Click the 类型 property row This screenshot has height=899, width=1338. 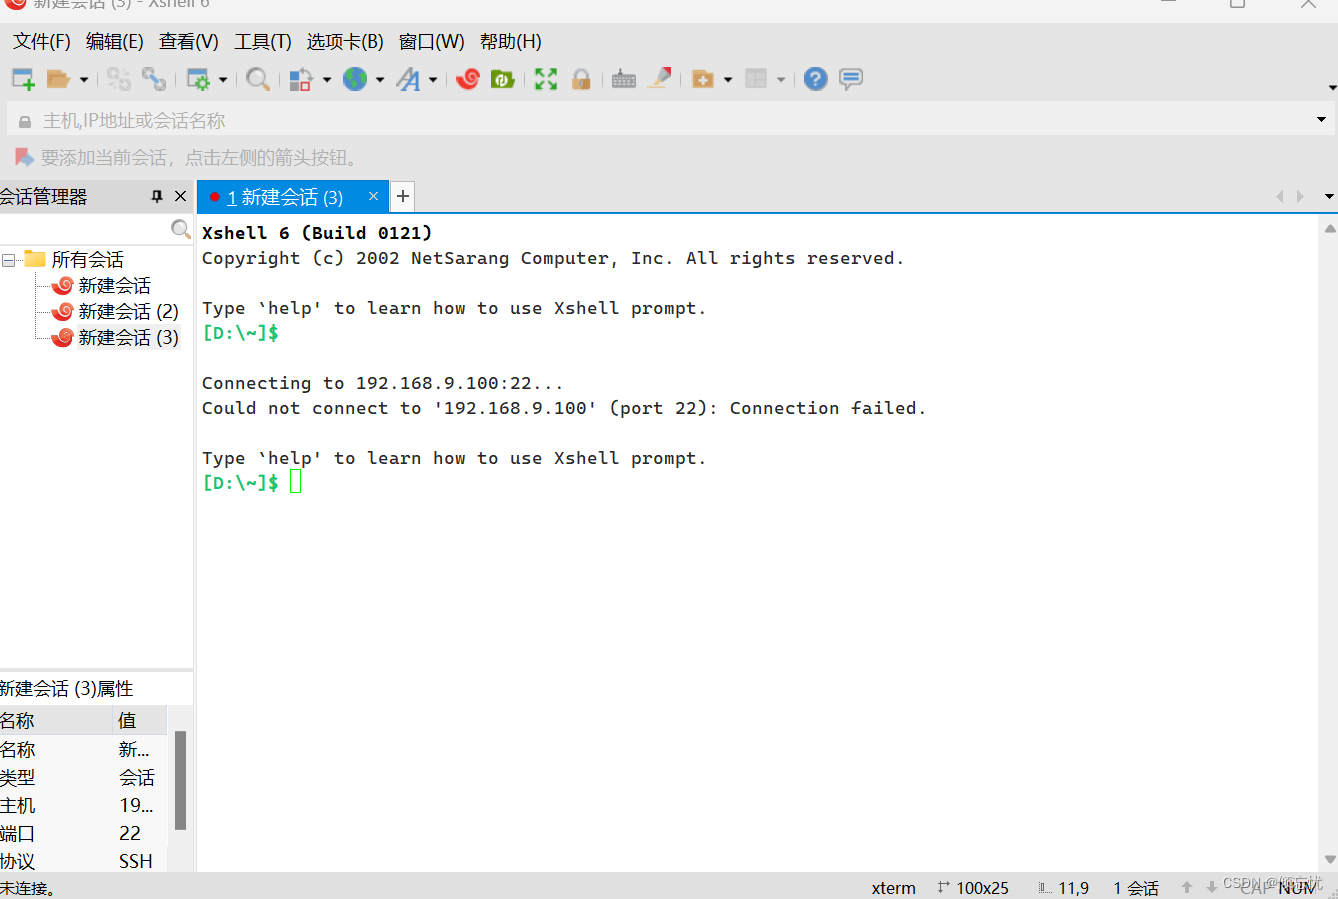(83, 777)
